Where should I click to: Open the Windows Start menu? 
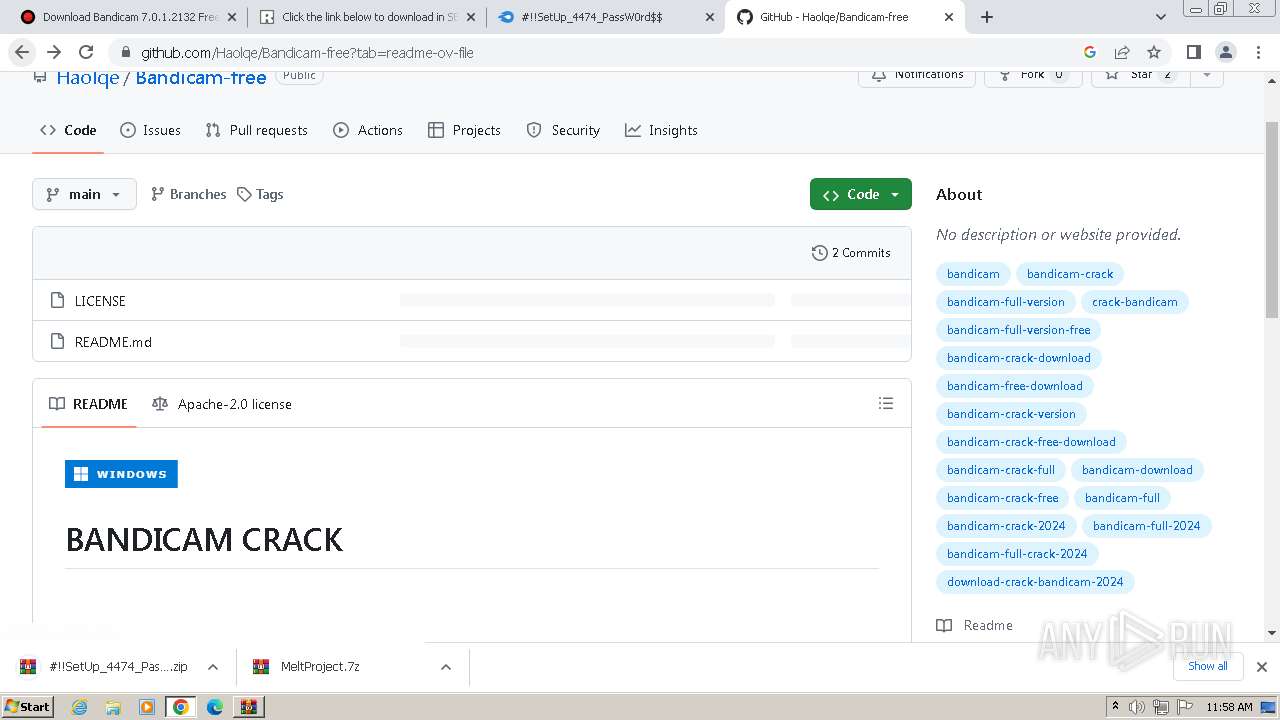click(x=28, y=706)
